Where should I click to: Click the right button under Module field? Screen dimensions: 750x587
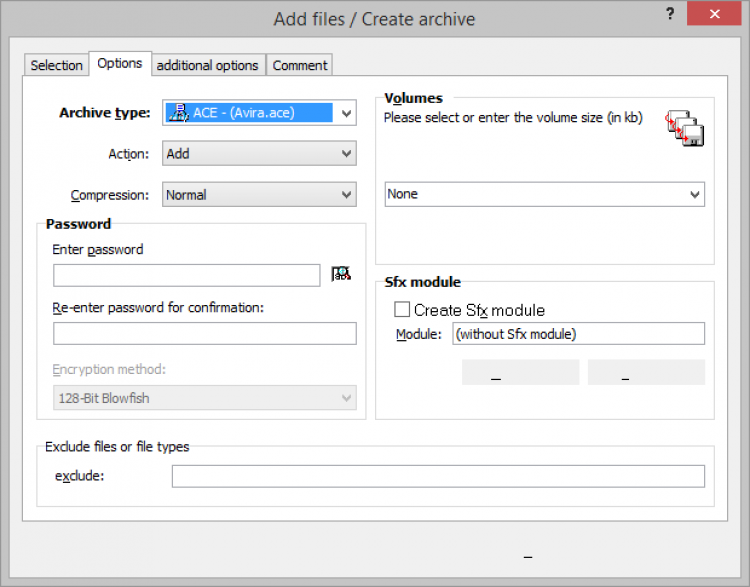(646, 372)
